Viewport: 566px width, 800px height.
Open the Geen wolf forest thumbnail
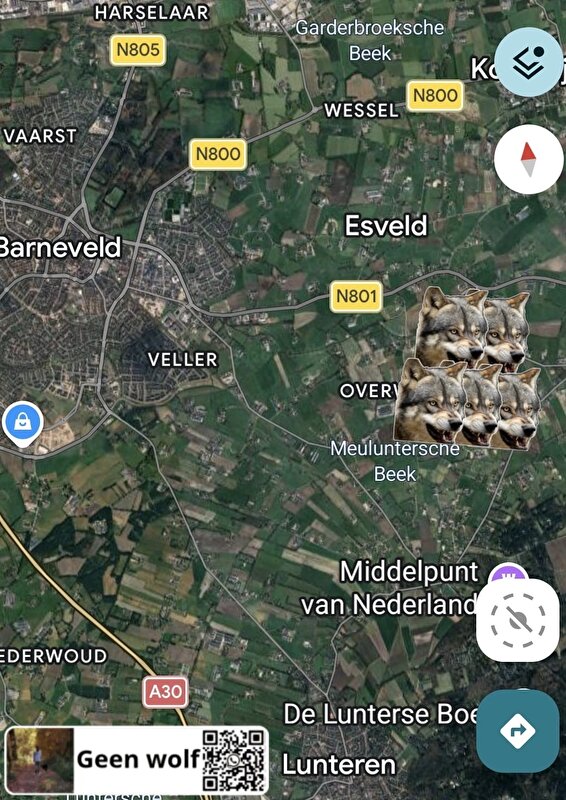pyautogui.click(x=40, y=760)
